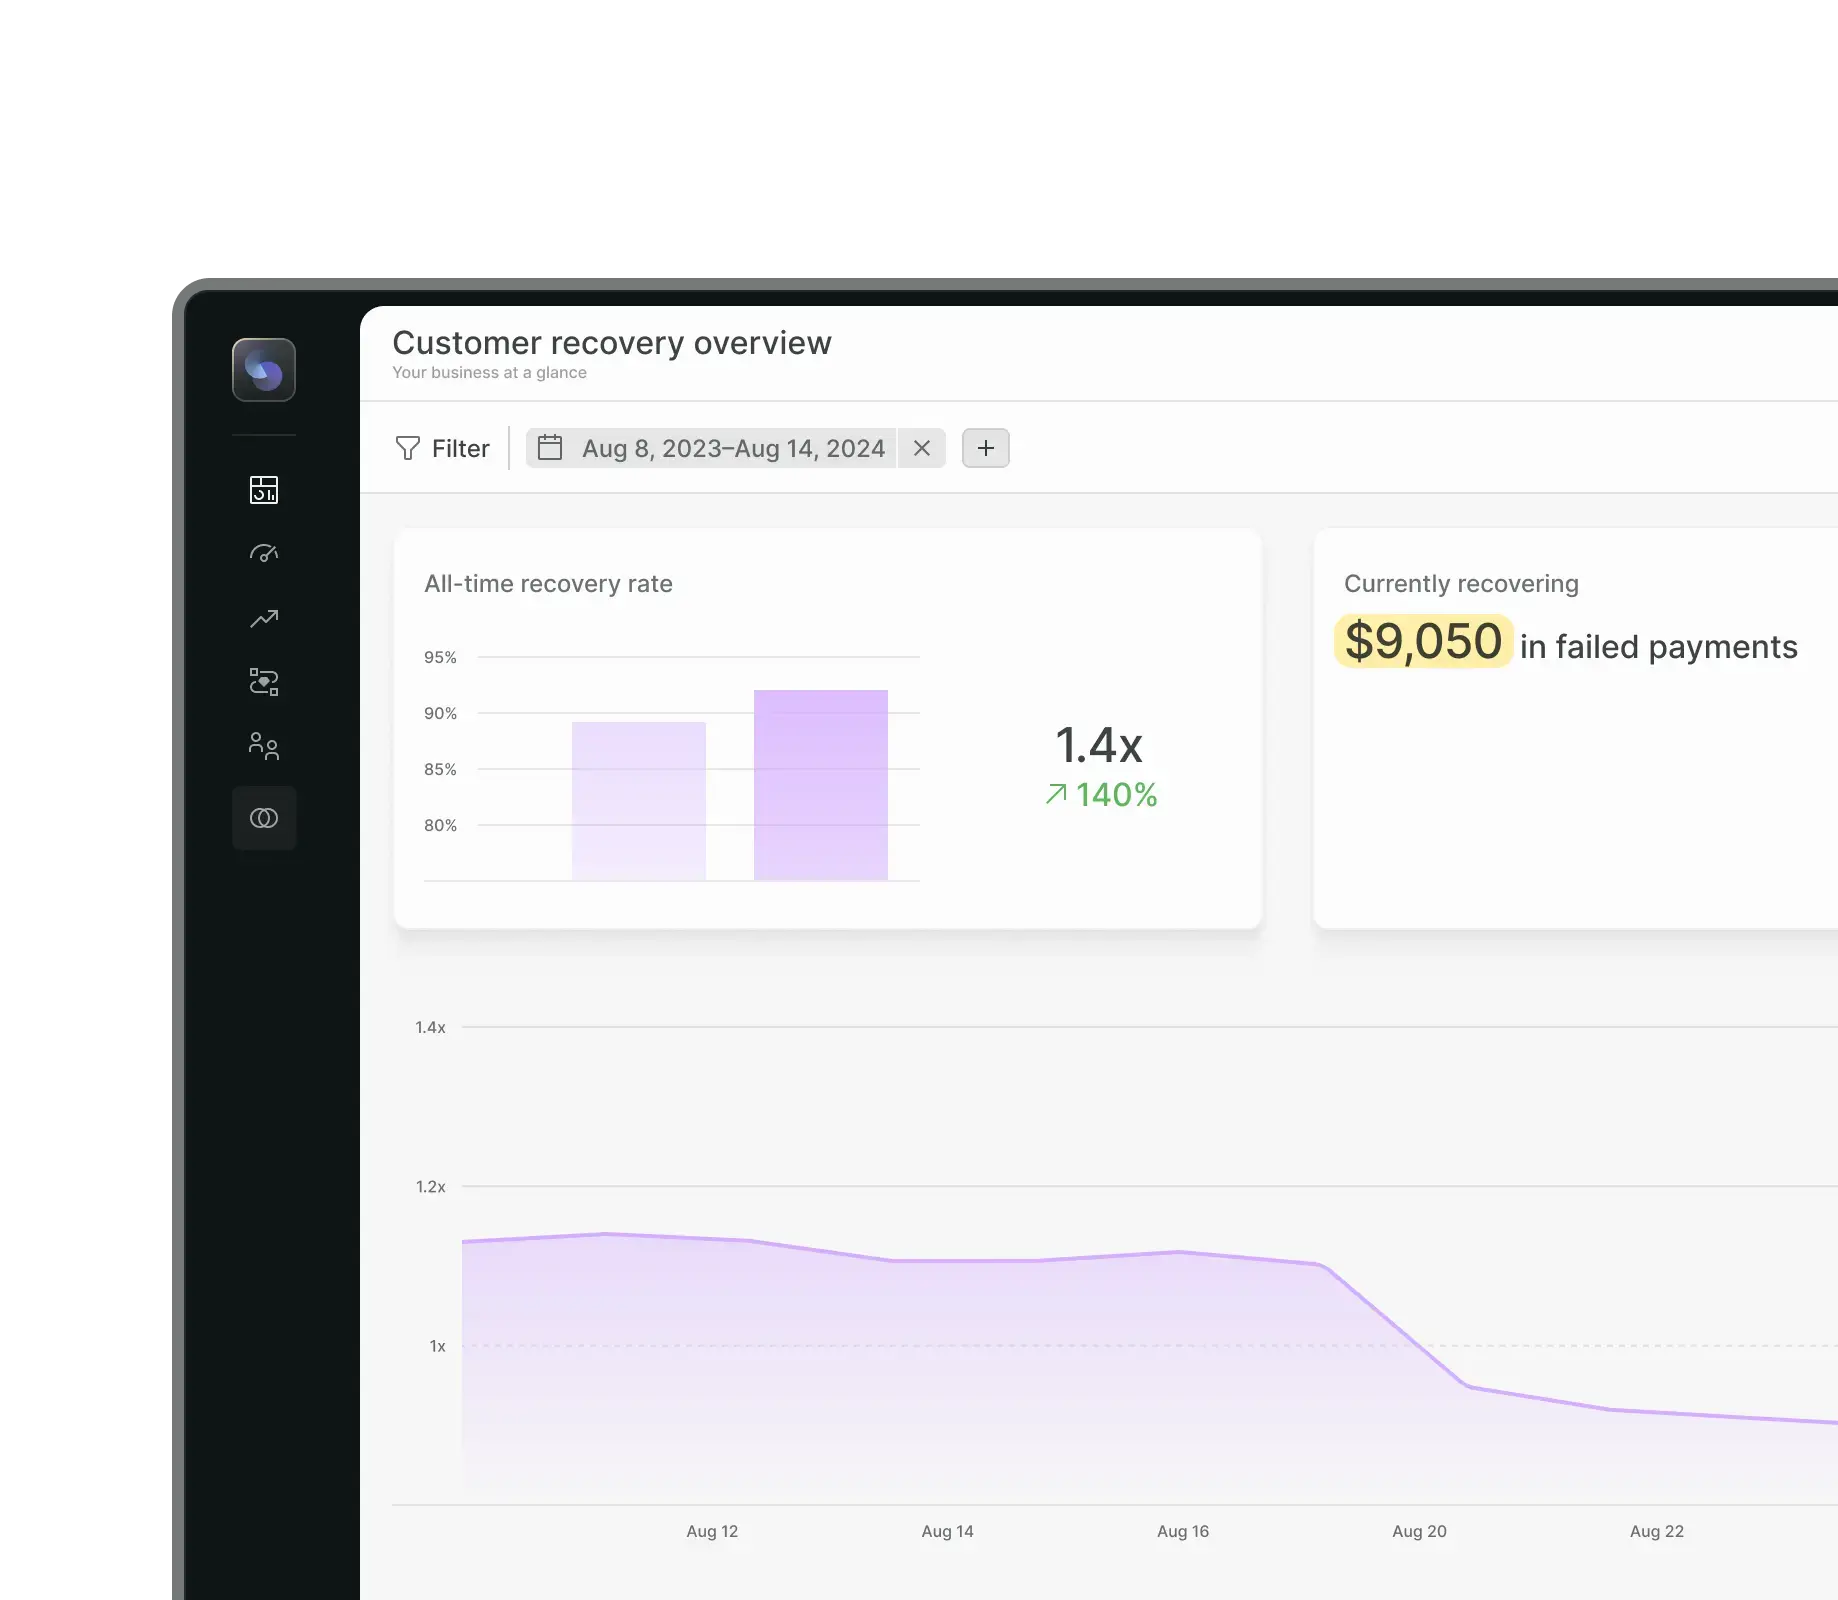Viewport: 1838px width, 1600px height.
Task: Click the calendar icon in the date chip
Action: pyautogui.click(x=552, y=448)
